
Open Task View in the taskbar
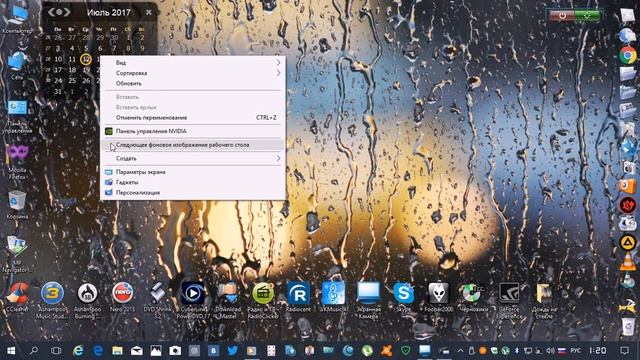[56, 351]
